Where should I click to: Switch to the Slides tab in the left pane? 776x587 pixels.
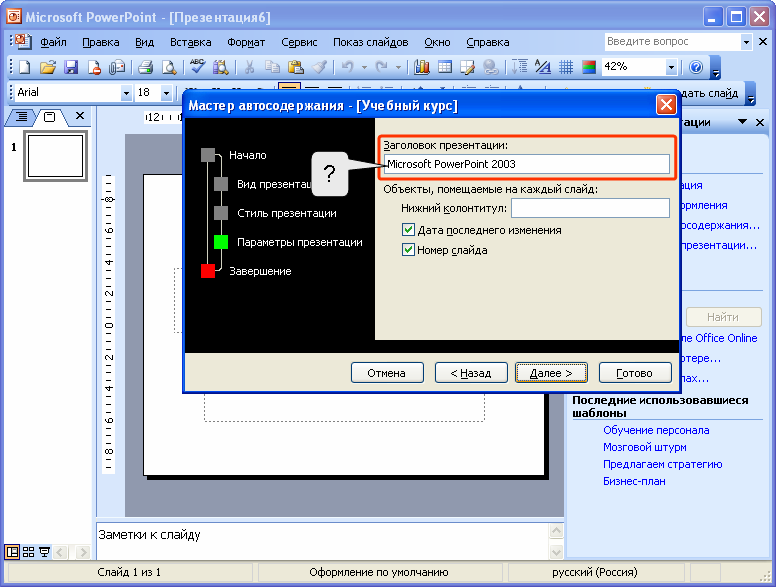49,117
